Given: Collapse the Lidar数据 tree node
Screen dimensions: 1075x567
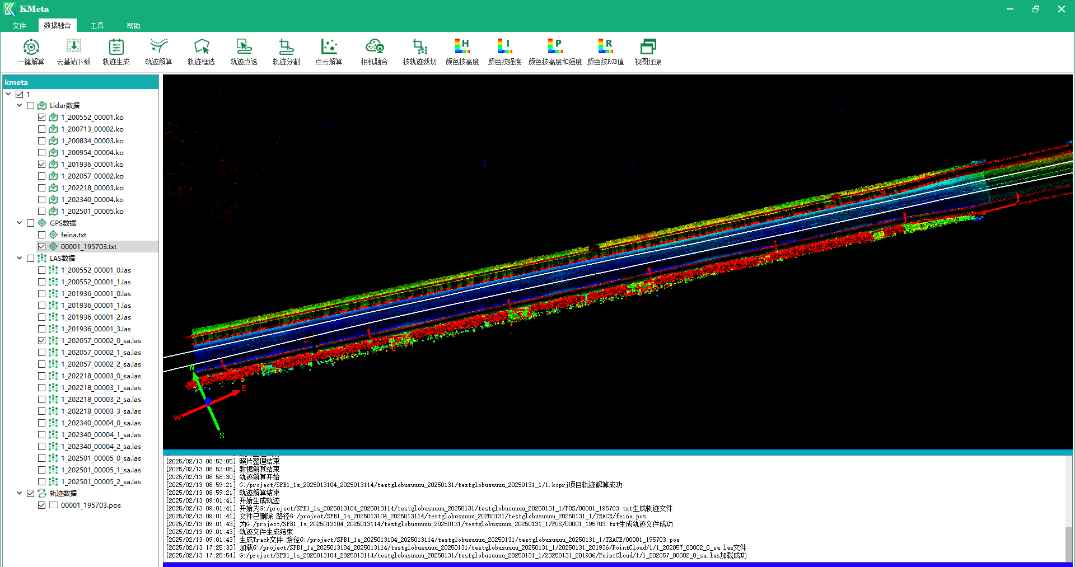Looking at the screenshot, I should [x=19, y=105].
